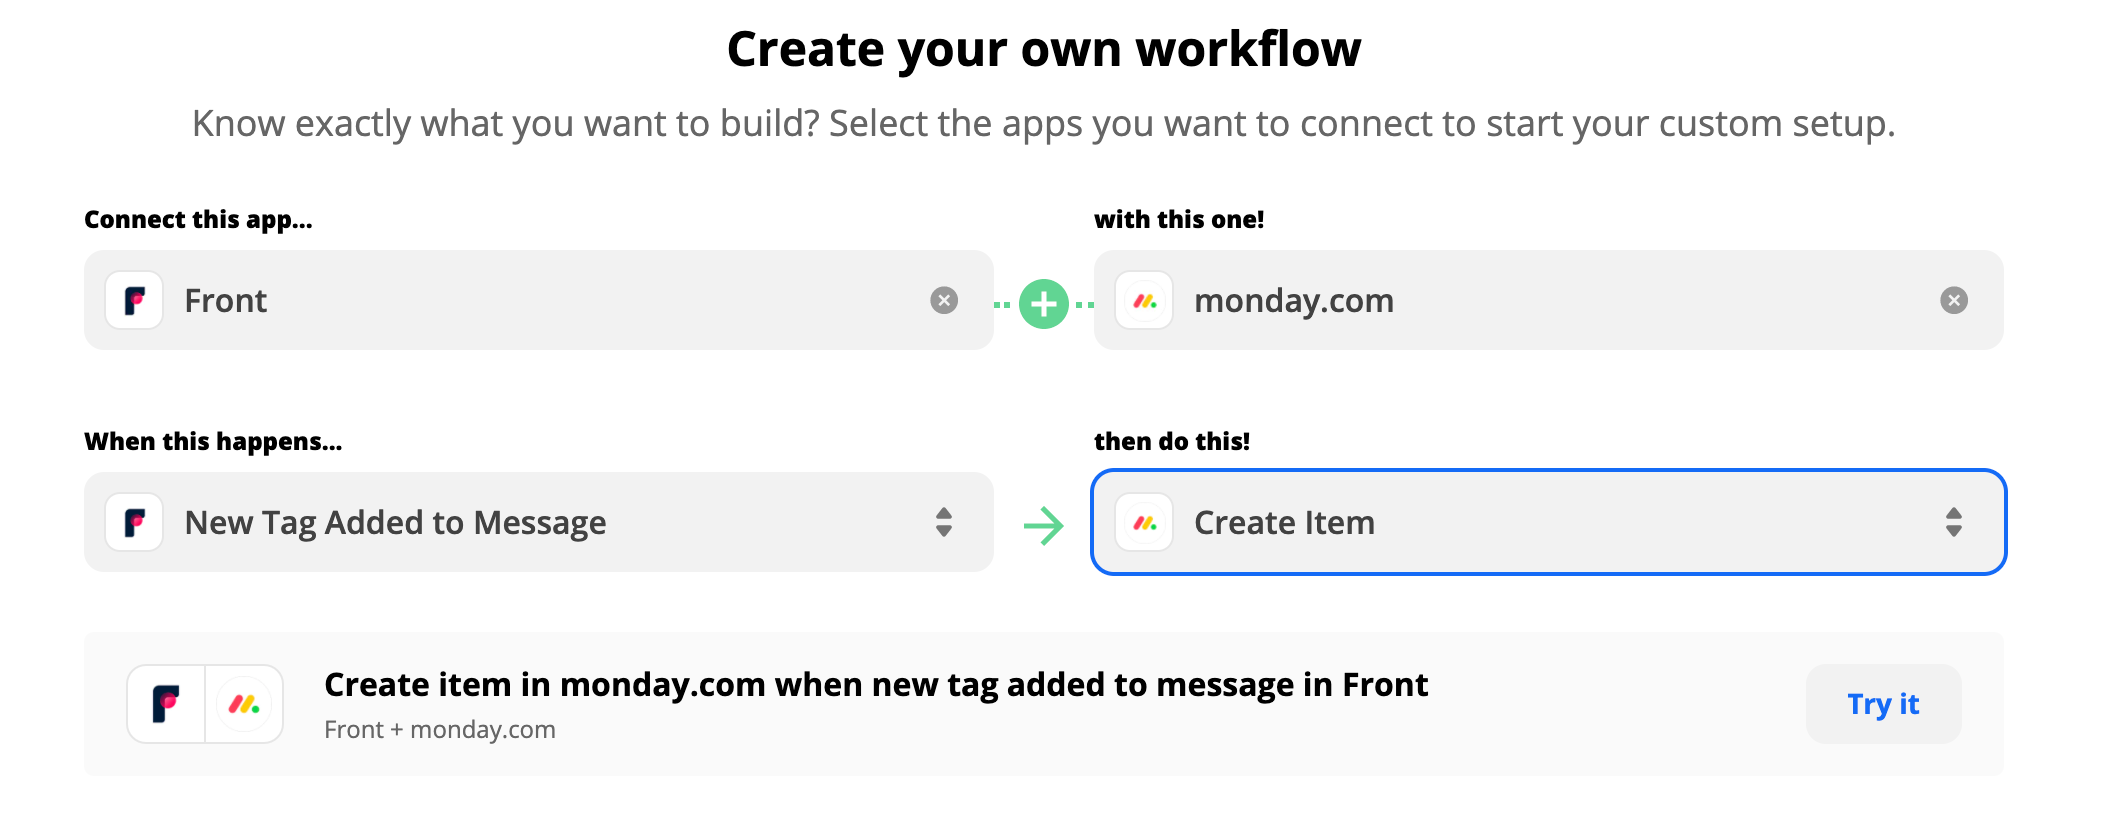Clear the monday.com app selection
The image size is (2124, 820).
pos(1954,300)
